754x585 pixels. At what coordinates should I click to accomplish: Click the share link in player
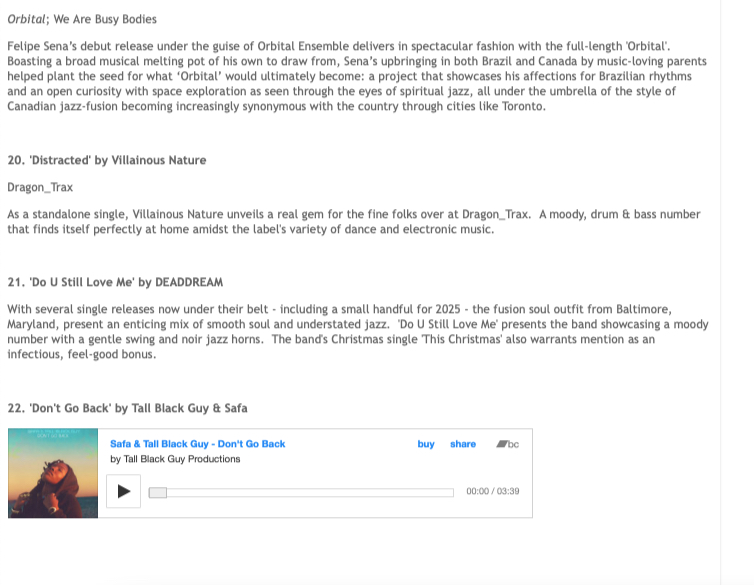(x=463, y=444)
